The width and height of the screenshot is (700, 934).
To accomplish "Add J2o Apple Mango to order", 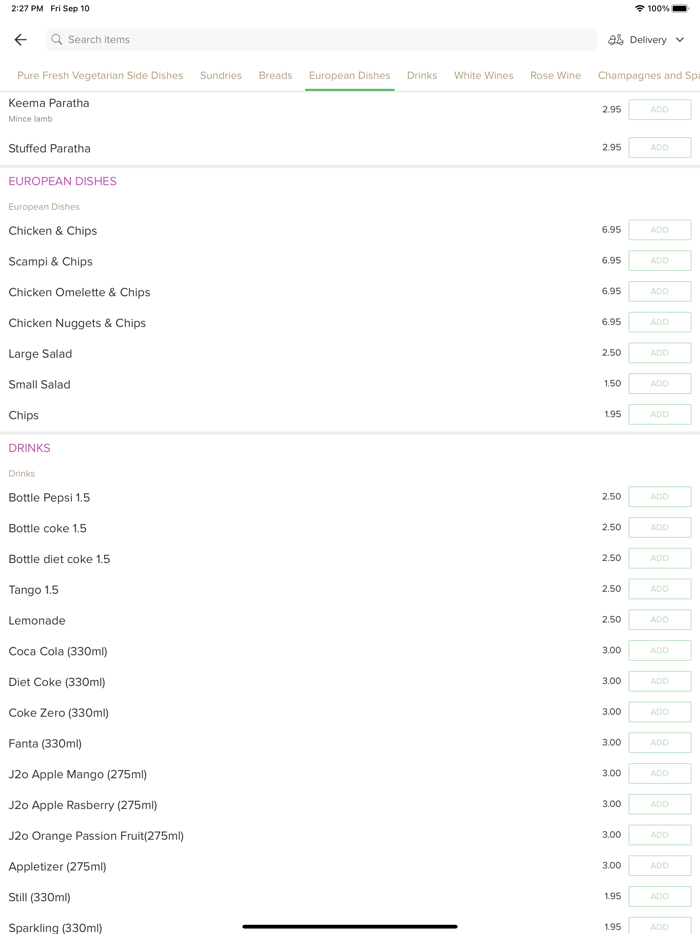I will [x=659, y=774].
